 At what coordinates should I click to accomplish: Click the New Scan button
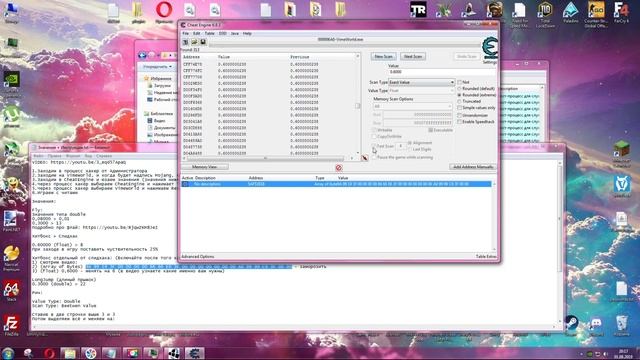click(383, 56)
